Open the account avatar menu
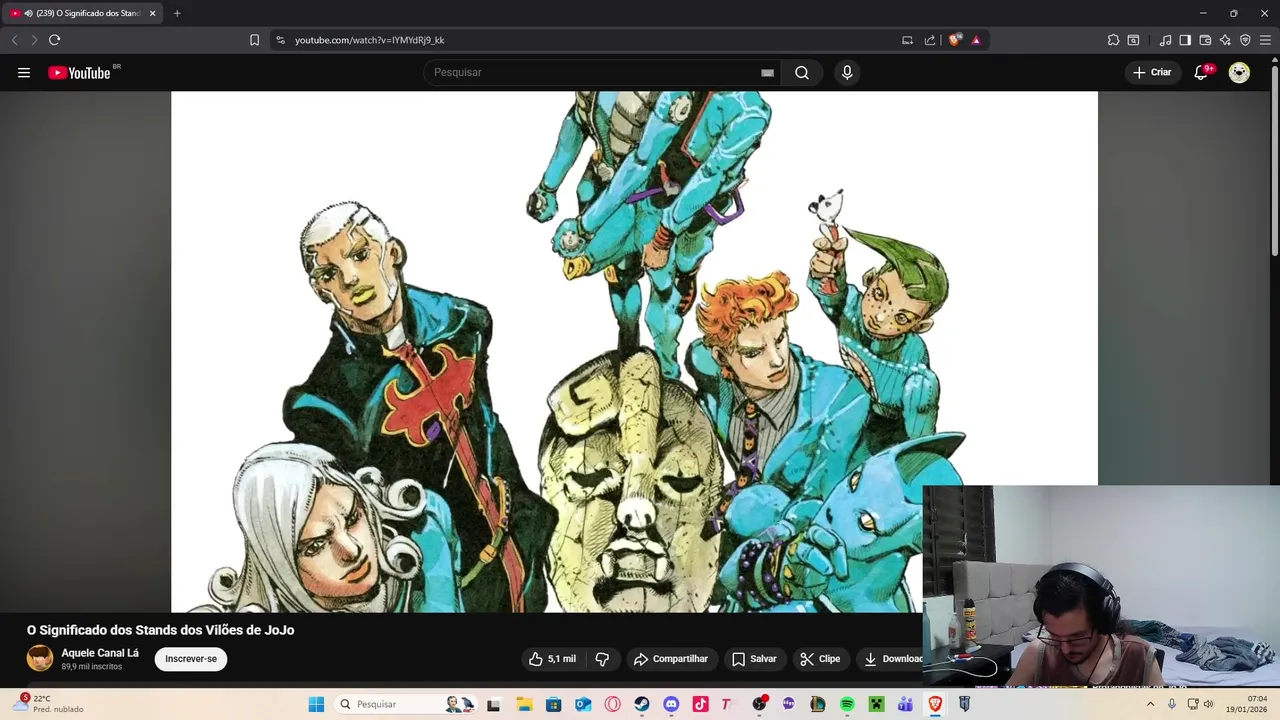The height and width of the screenshot is (720, 1280). pyautogui.click(x=1239, y=72)
